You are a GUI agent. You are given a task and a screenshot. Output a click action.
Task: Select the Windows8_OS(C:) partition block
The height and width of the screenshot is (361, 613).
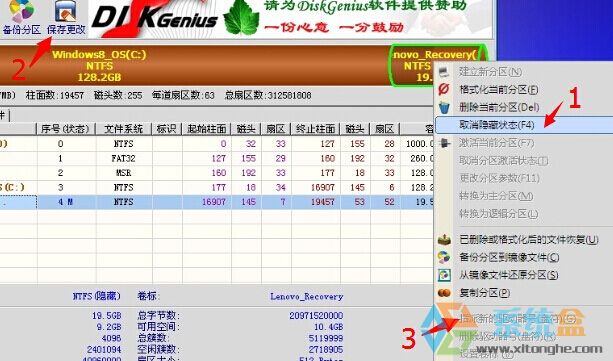click(194, 65)
